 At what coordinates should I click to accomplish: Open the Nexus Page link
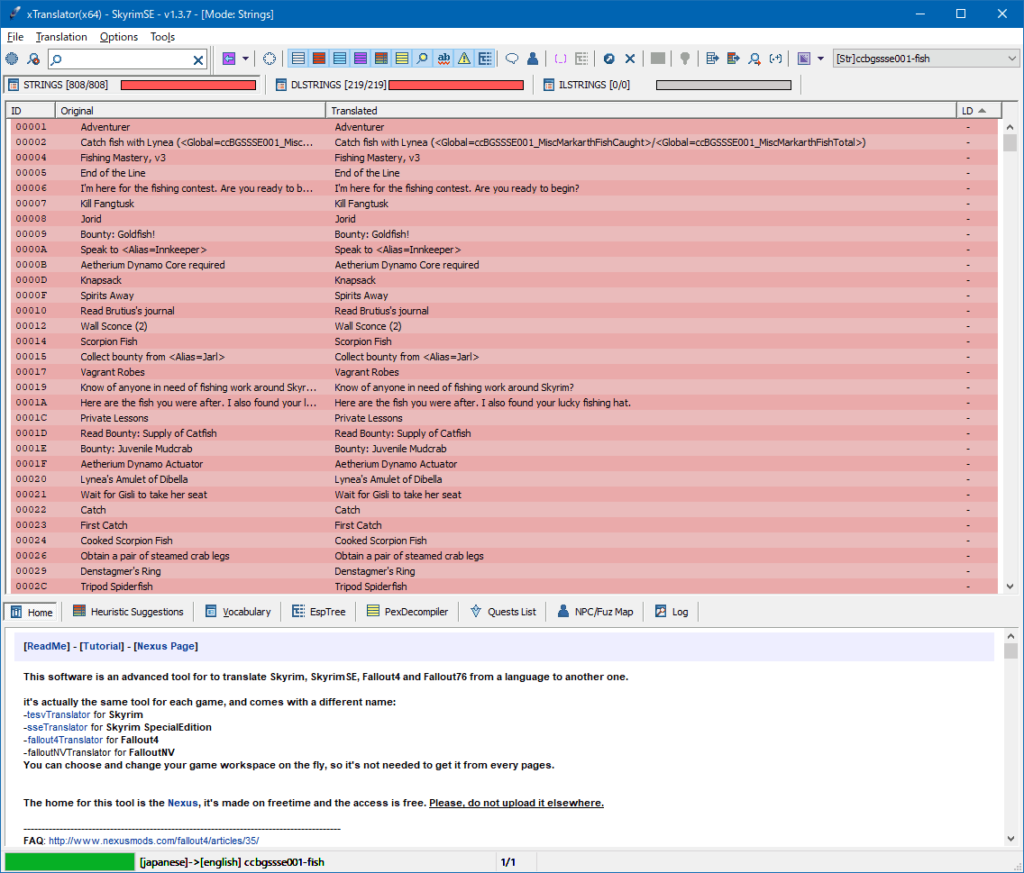[166, 646]
